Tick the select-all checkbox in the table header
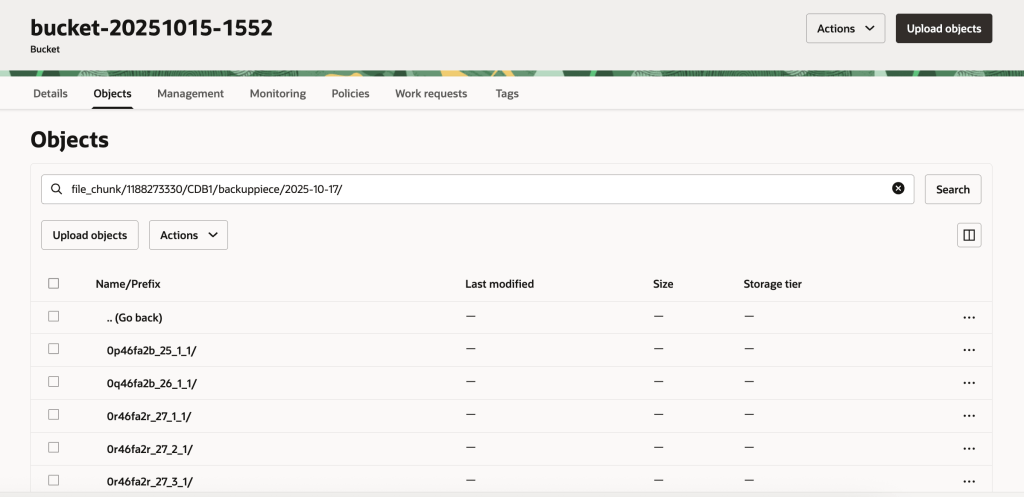The image size is (1024, 497). click(x=54, y=284)
